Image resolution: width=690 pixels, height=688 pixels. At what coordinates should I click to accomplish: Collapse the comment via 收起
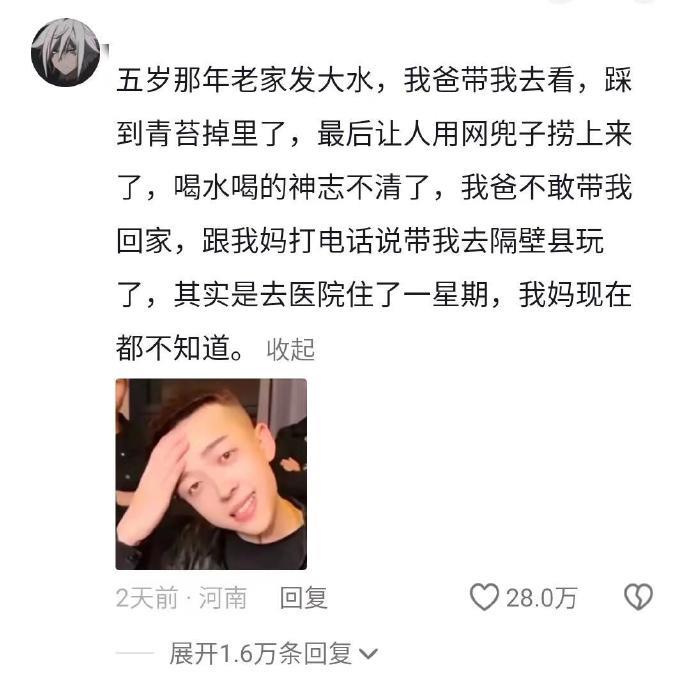tap(290, 350)
